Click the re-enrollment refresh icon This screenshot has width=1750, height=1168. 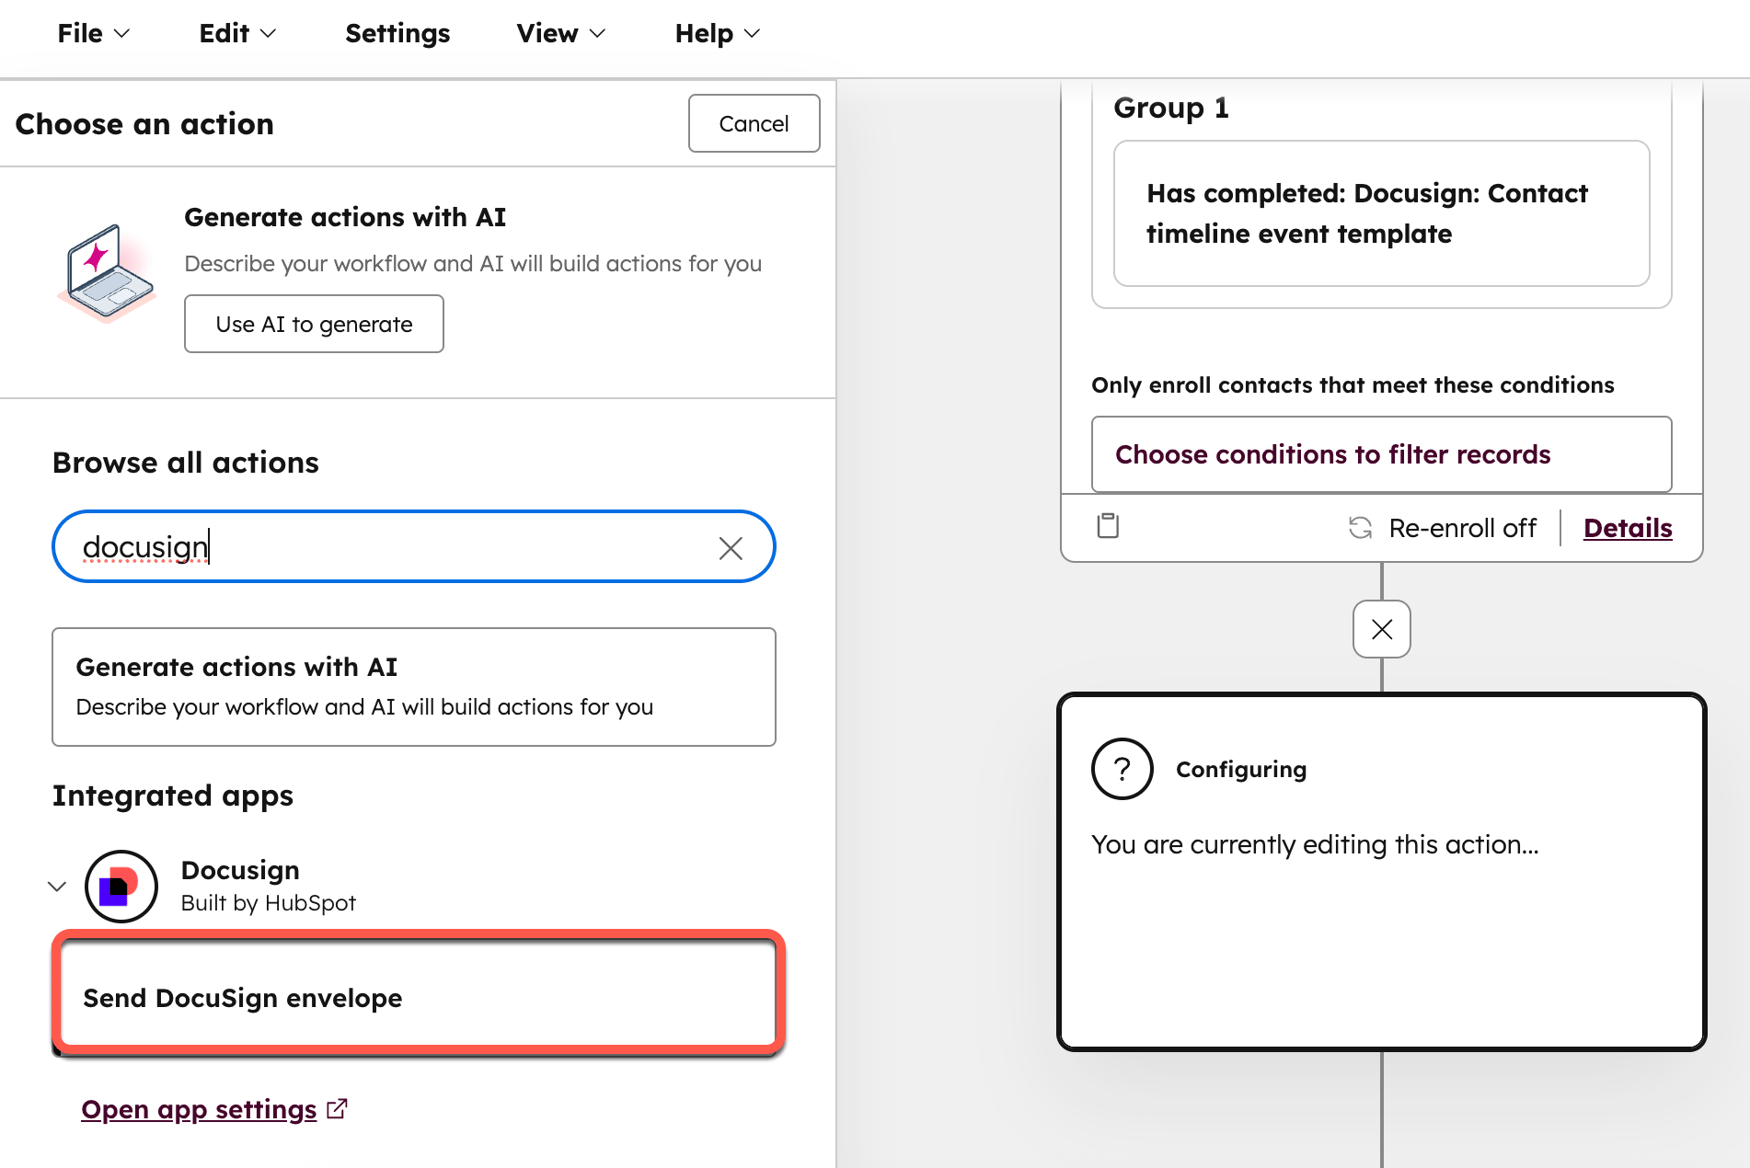click(x=1361, y=527)
